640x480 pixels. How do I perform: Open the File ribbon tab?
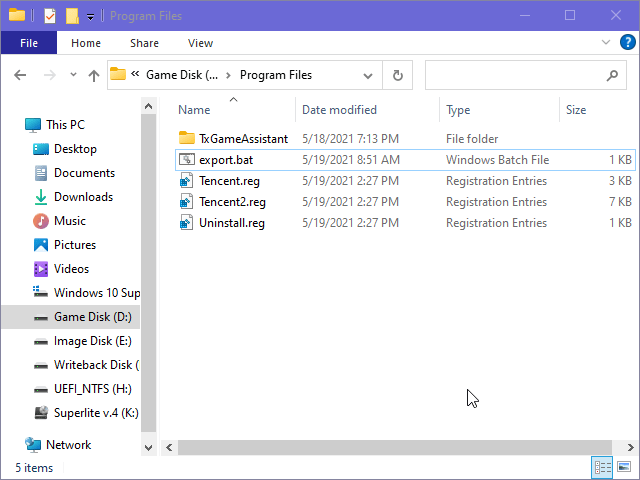[29, 43]
